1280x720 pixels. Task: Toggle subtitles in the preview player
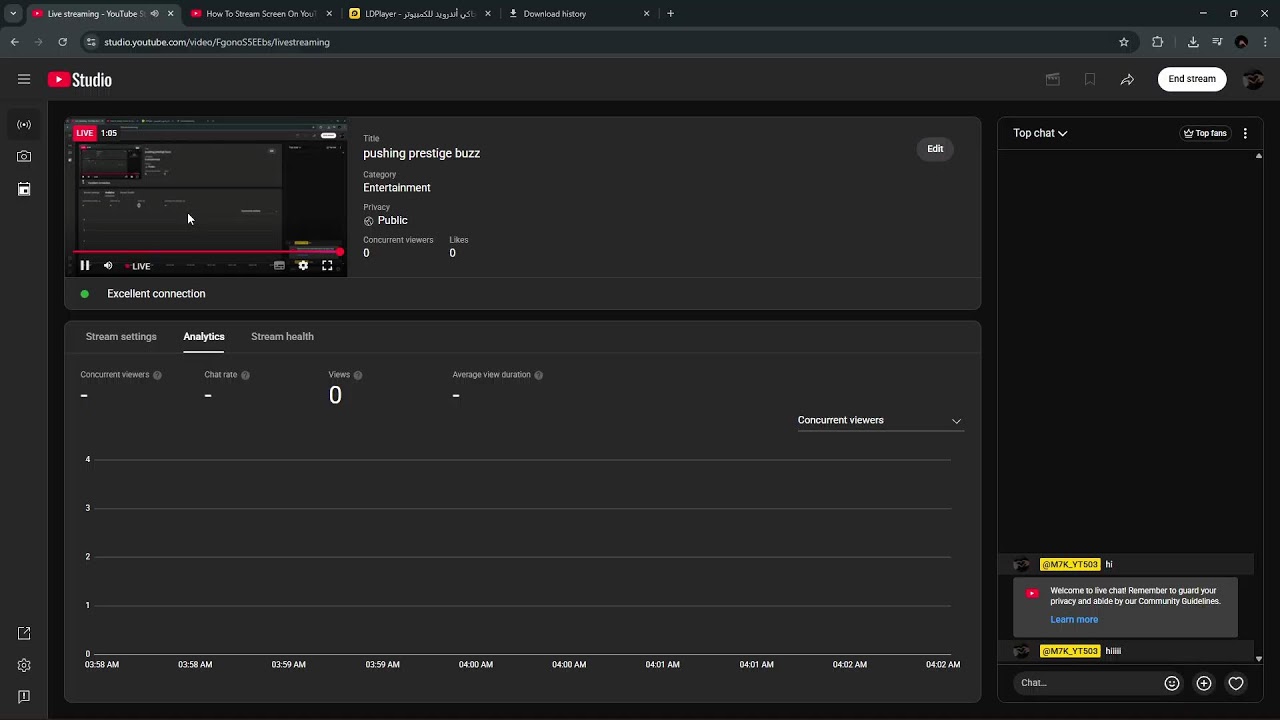pos(279,266)
